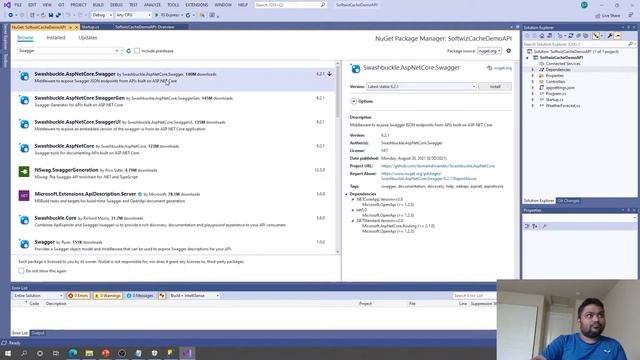Open Version Latest stable dropdown
640x360 pixels.
[421, 87]
